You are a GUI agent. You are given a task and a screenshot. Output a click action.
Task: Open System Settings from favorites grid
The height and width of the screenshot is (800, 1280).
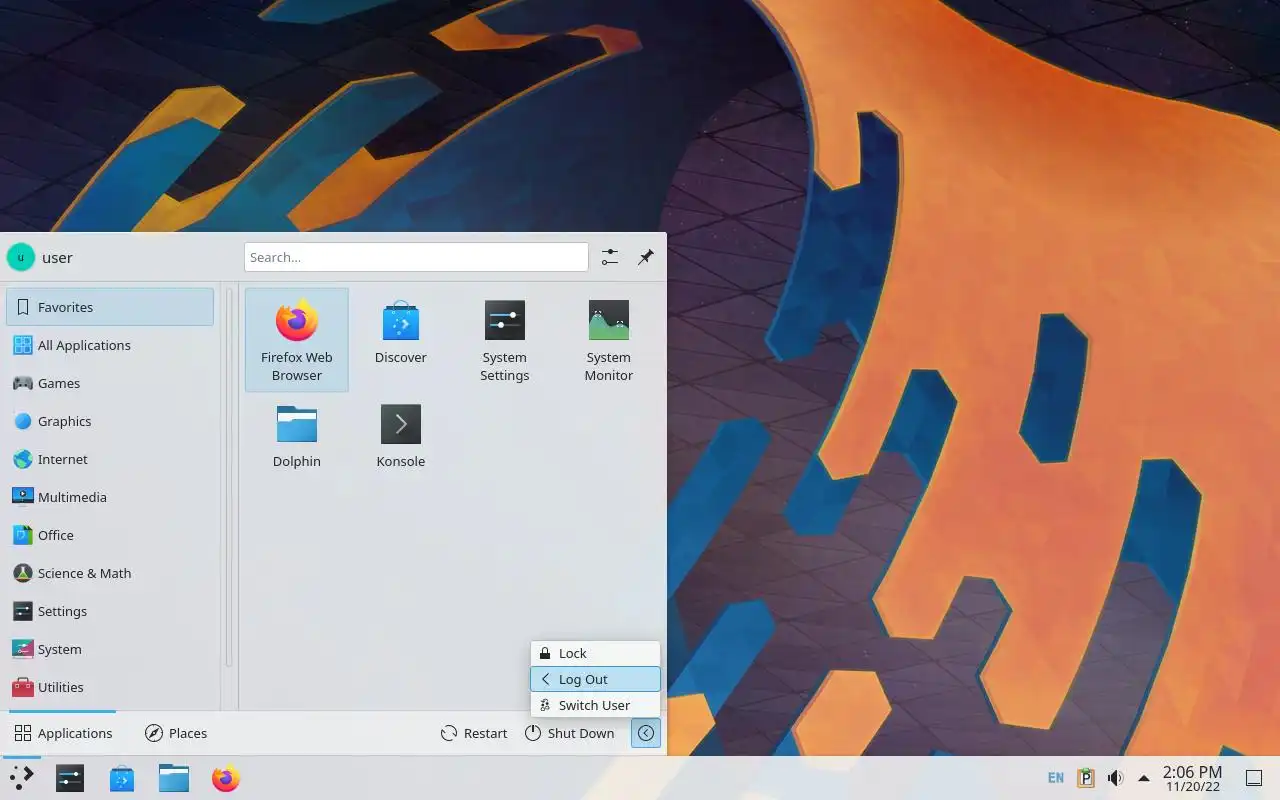point(505,340)
